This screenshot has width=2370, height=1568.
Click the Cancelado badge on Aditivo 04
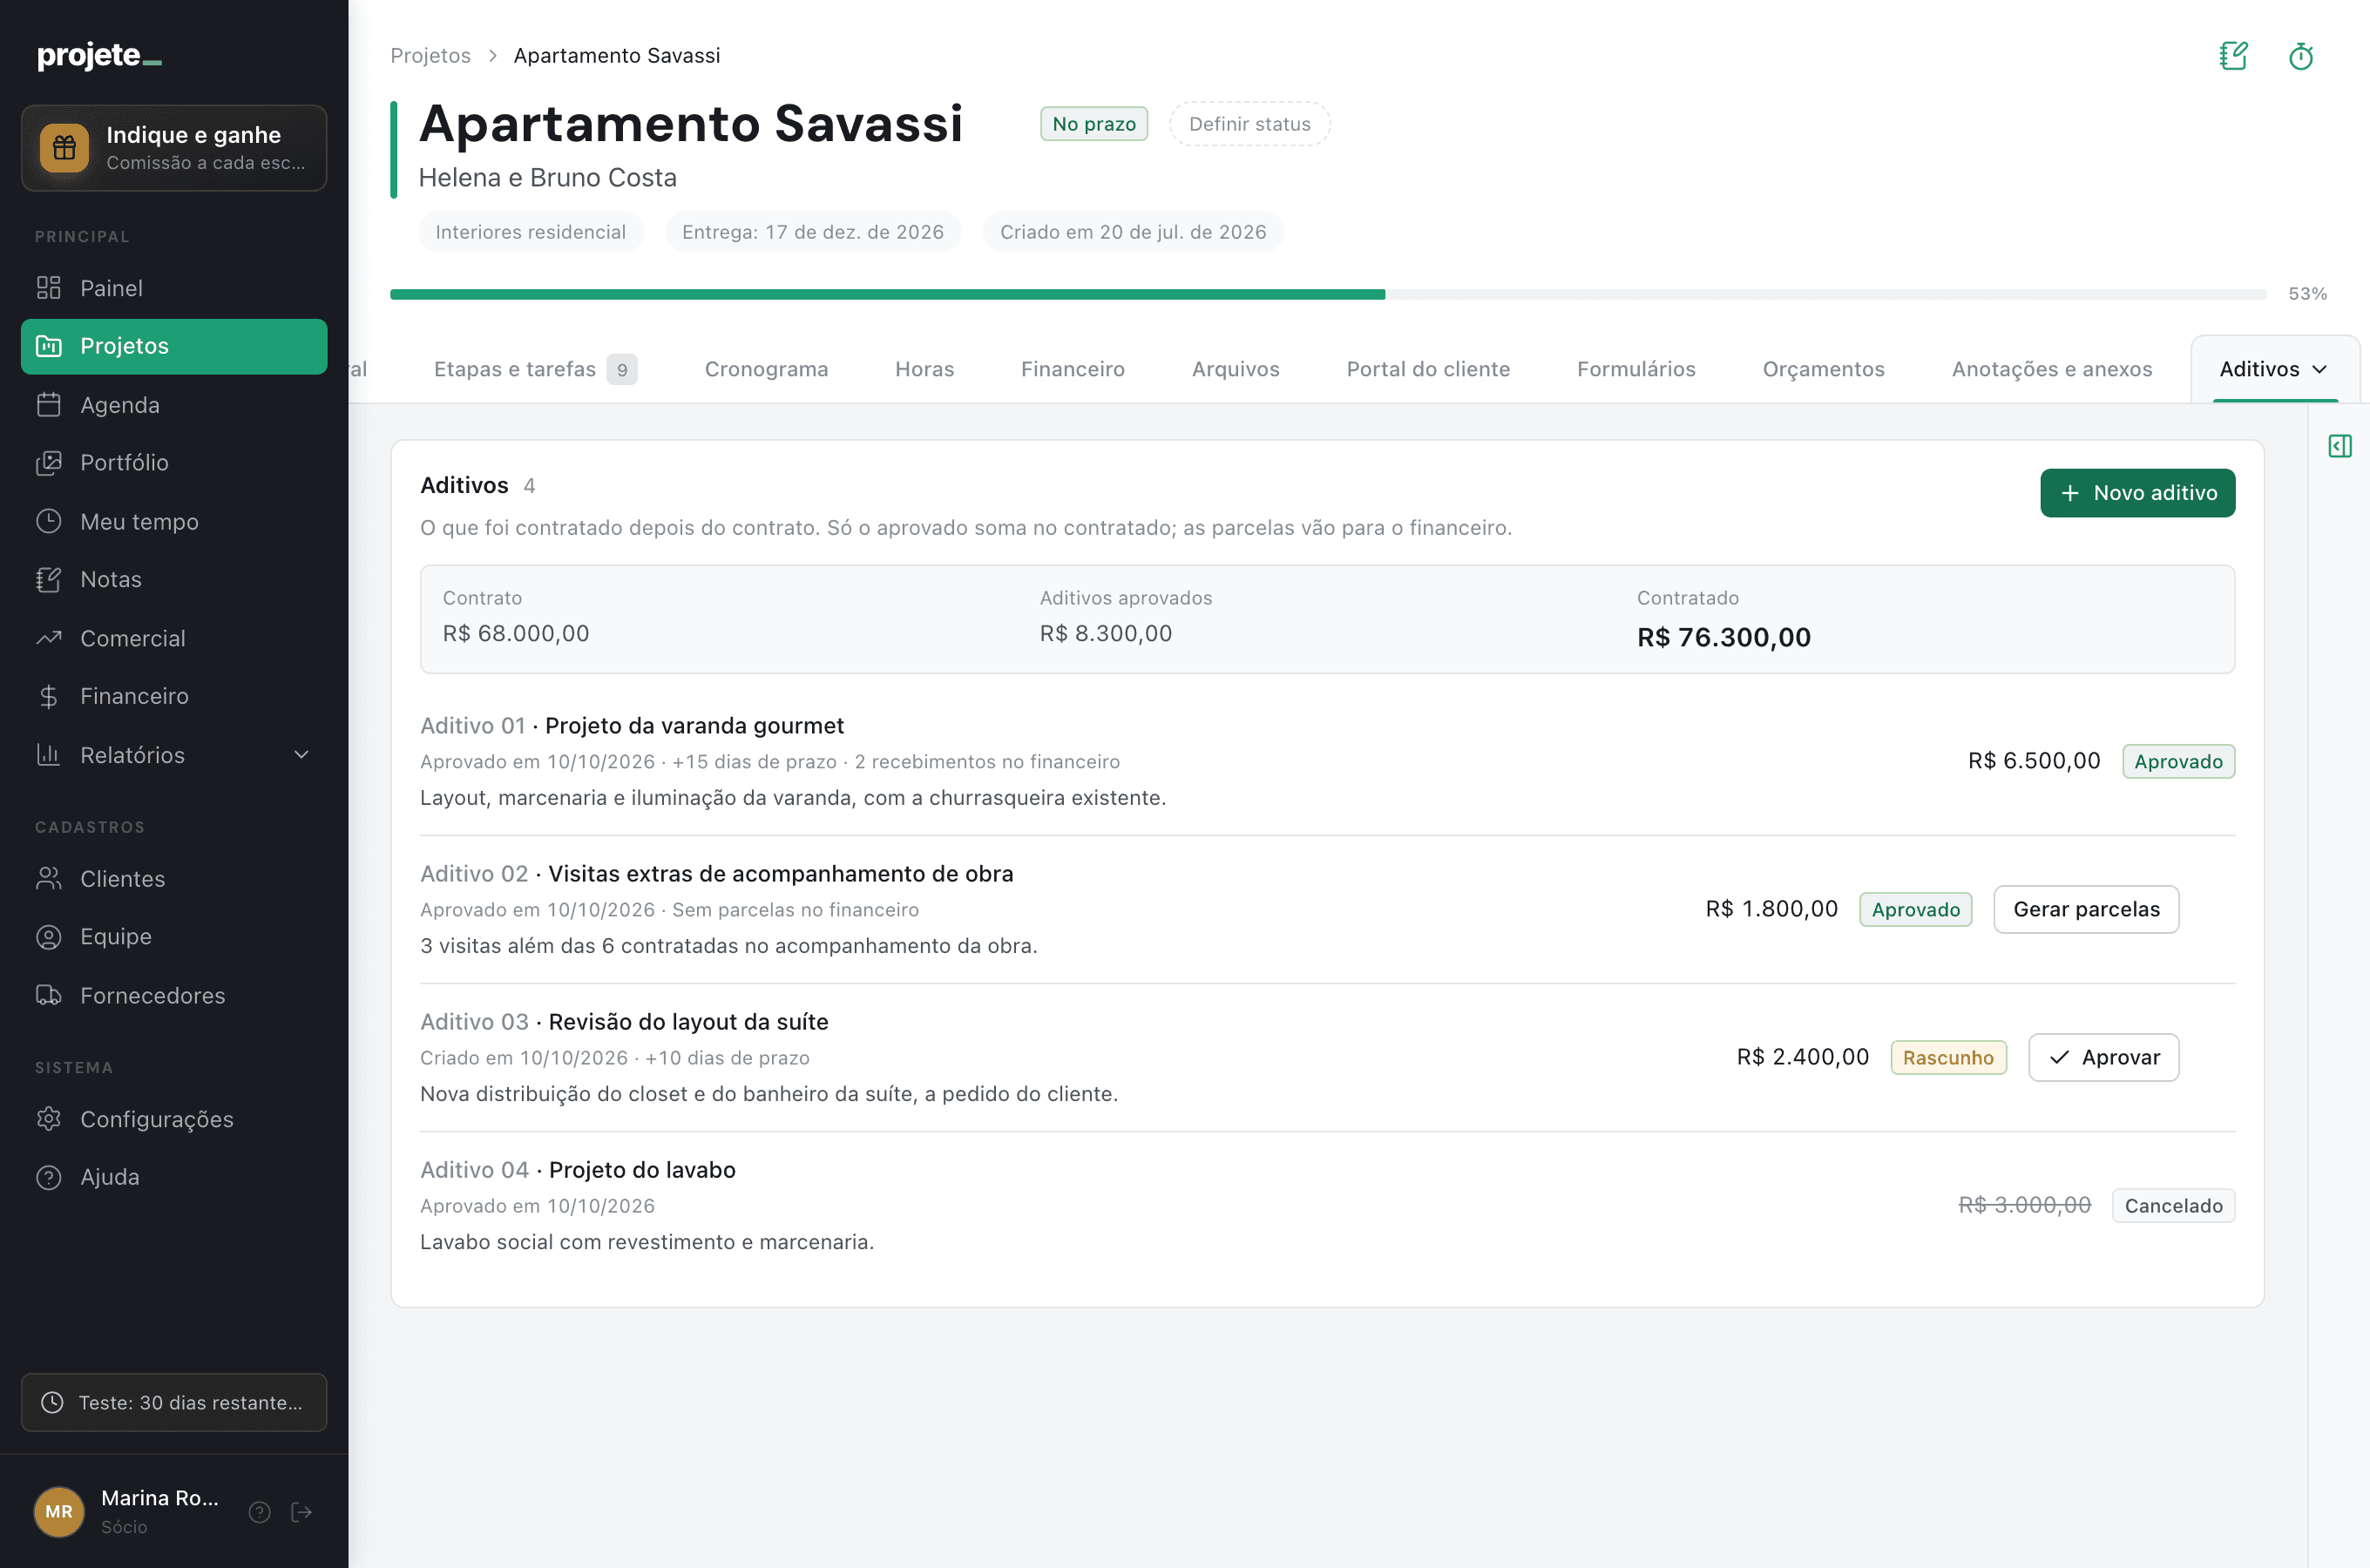click(x=2173, y=1205)
